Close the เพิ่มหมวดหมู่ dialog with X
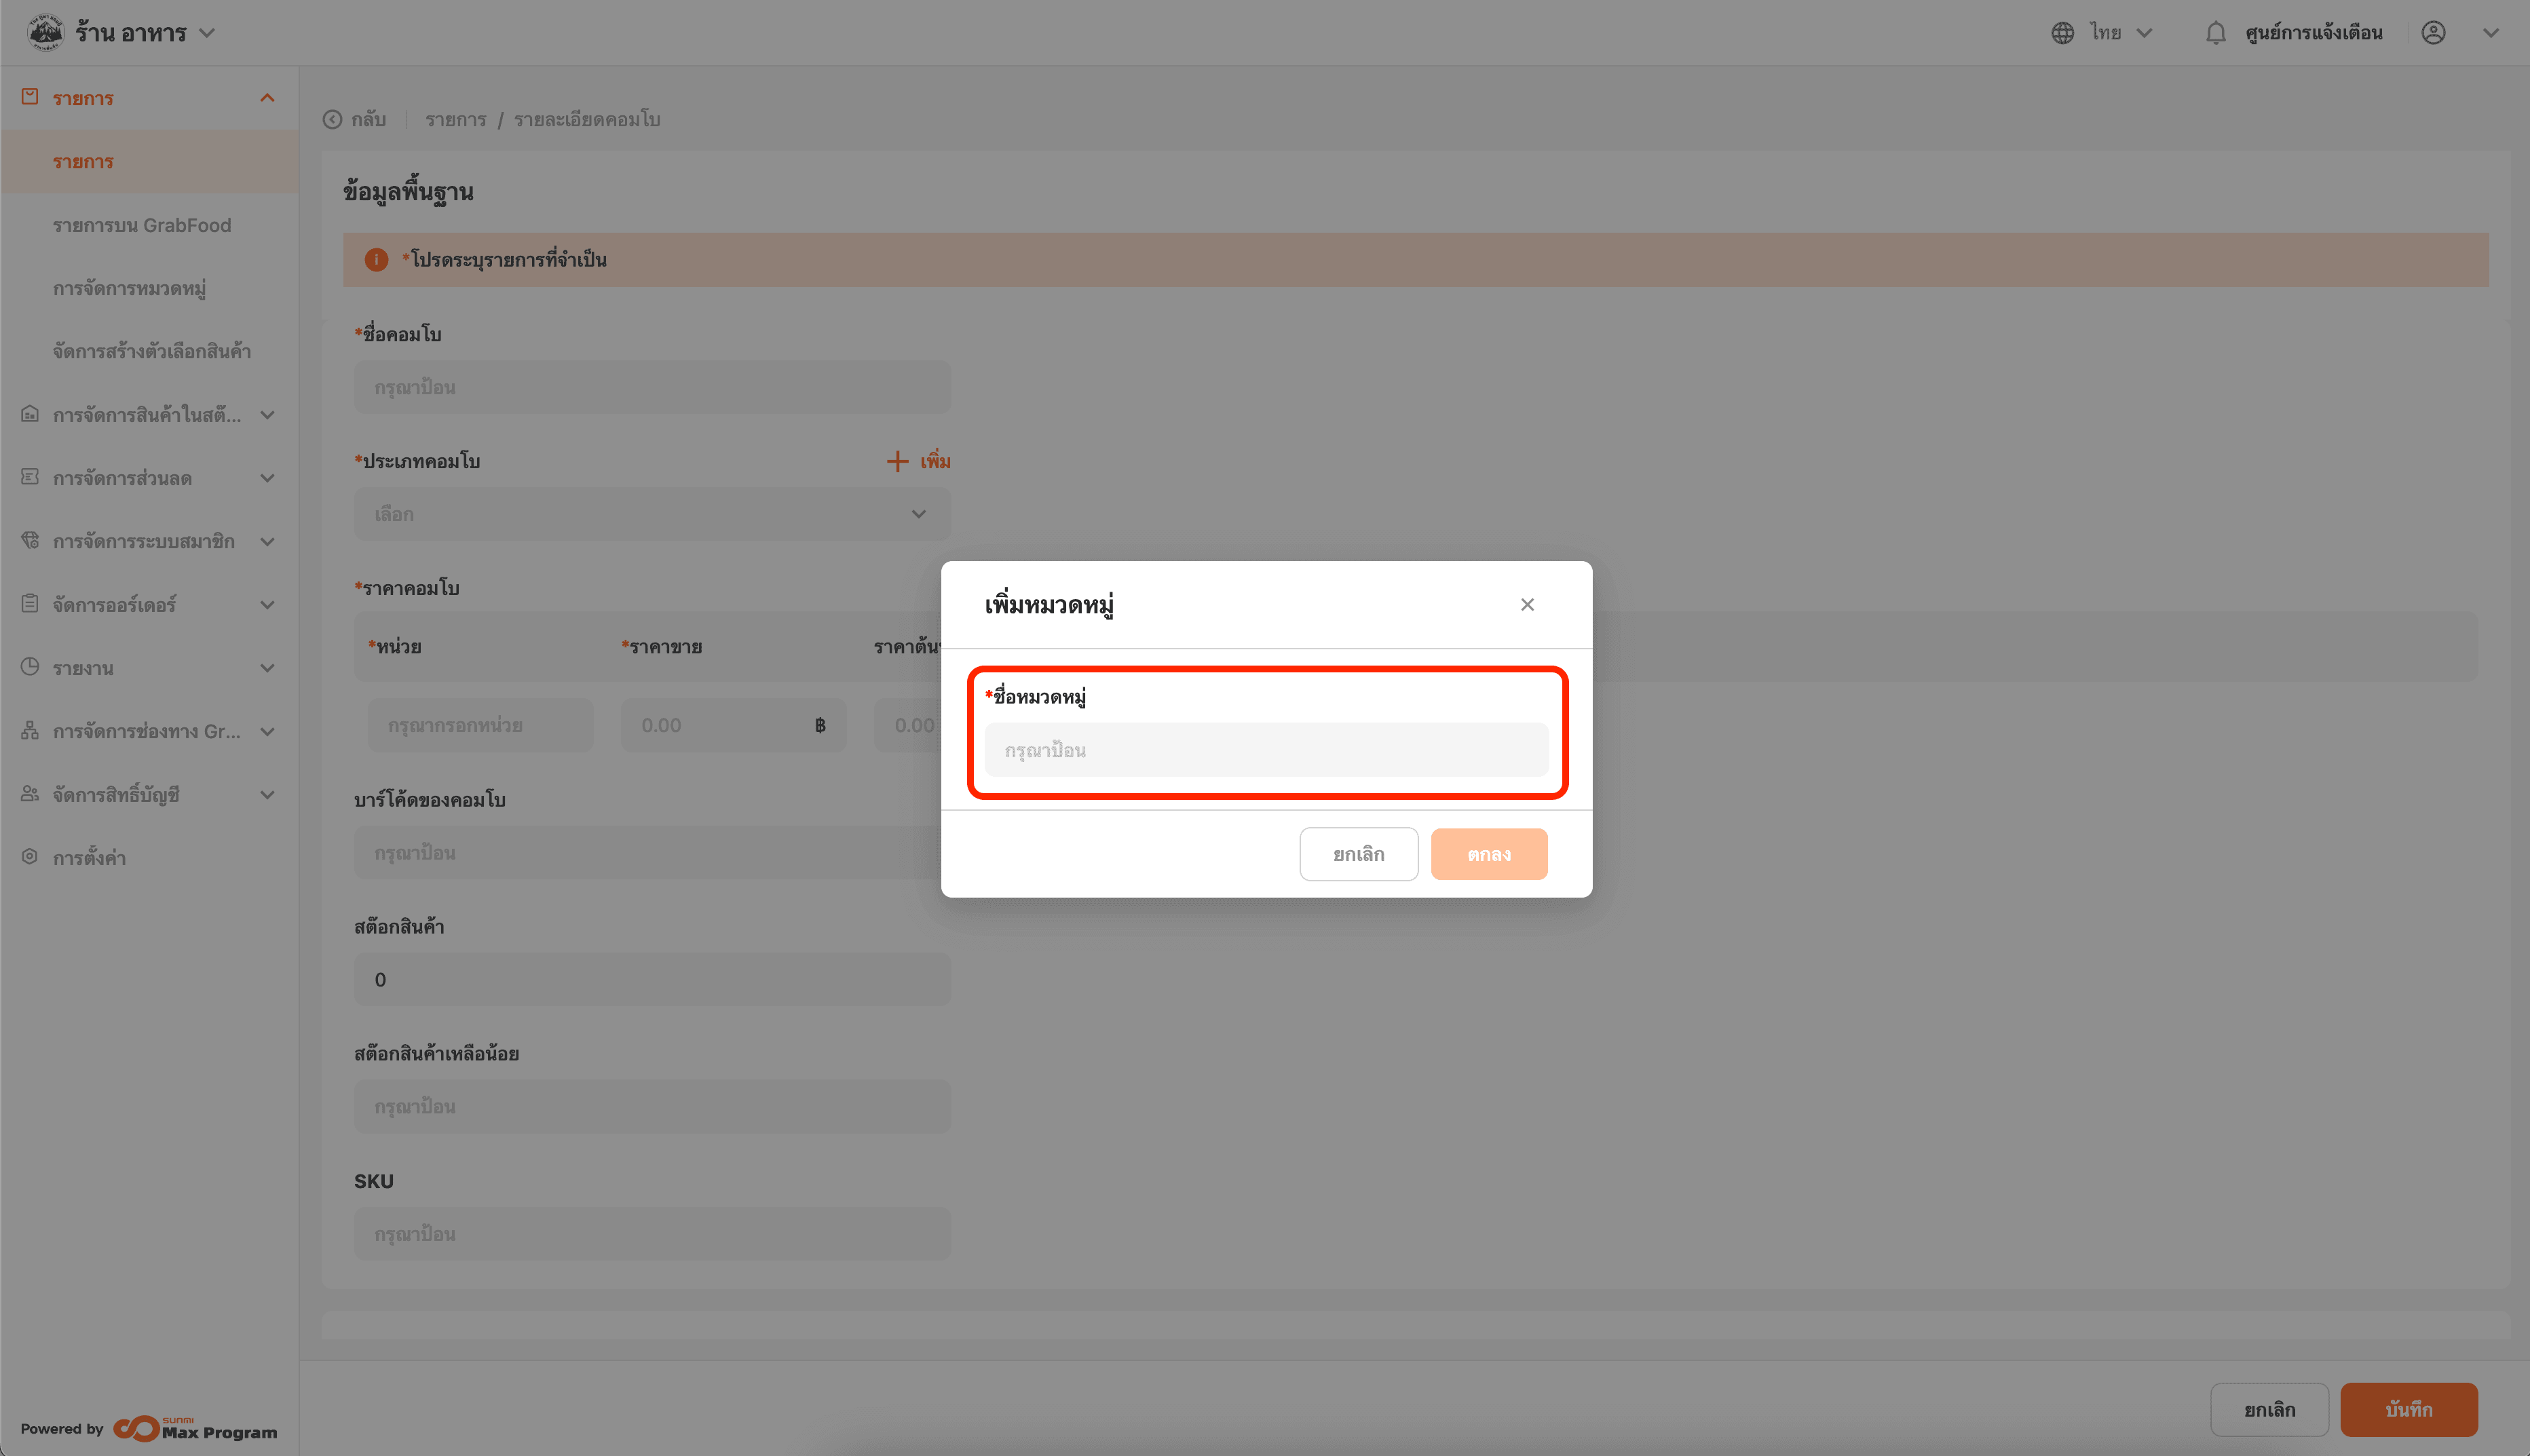2530x1456 pixels. pyautogui.click(x=1526, y=605)
